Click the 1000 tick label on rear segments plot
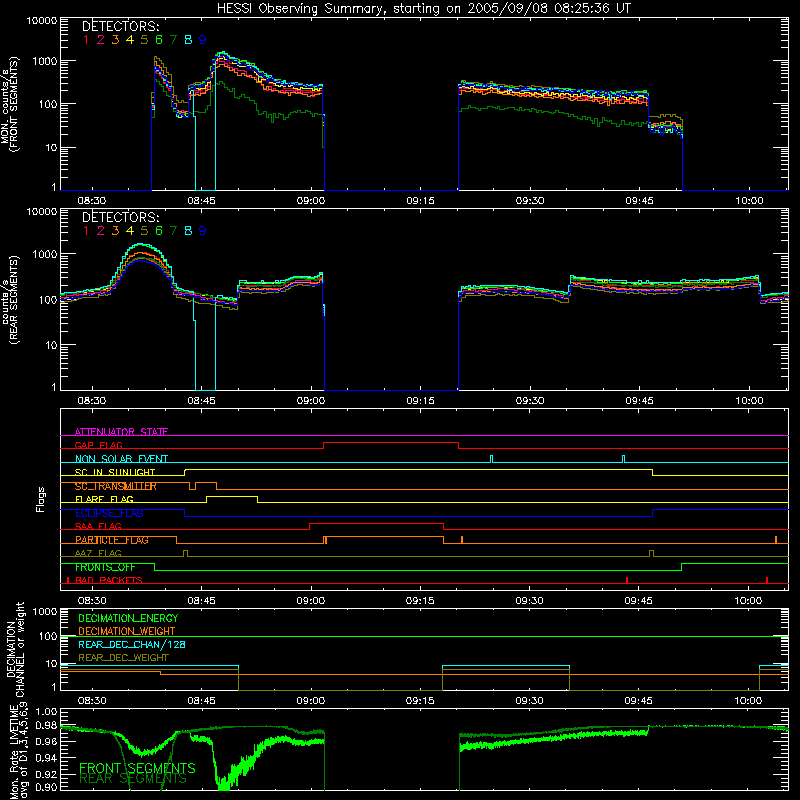The height and width of the screenshot is (800, 800). pyautogui.click(x=44, y=254)
